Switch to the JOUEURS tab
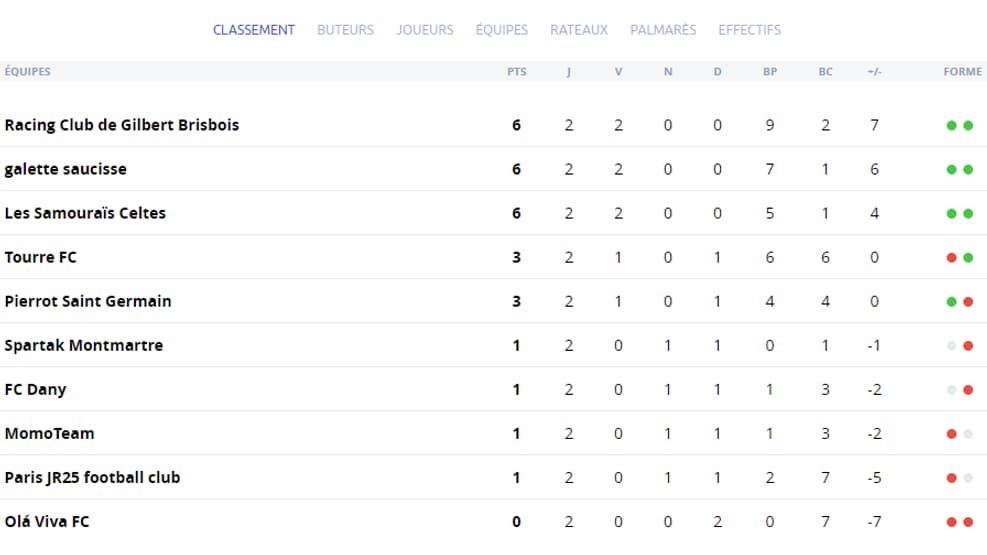 click(x=424, y=30)
